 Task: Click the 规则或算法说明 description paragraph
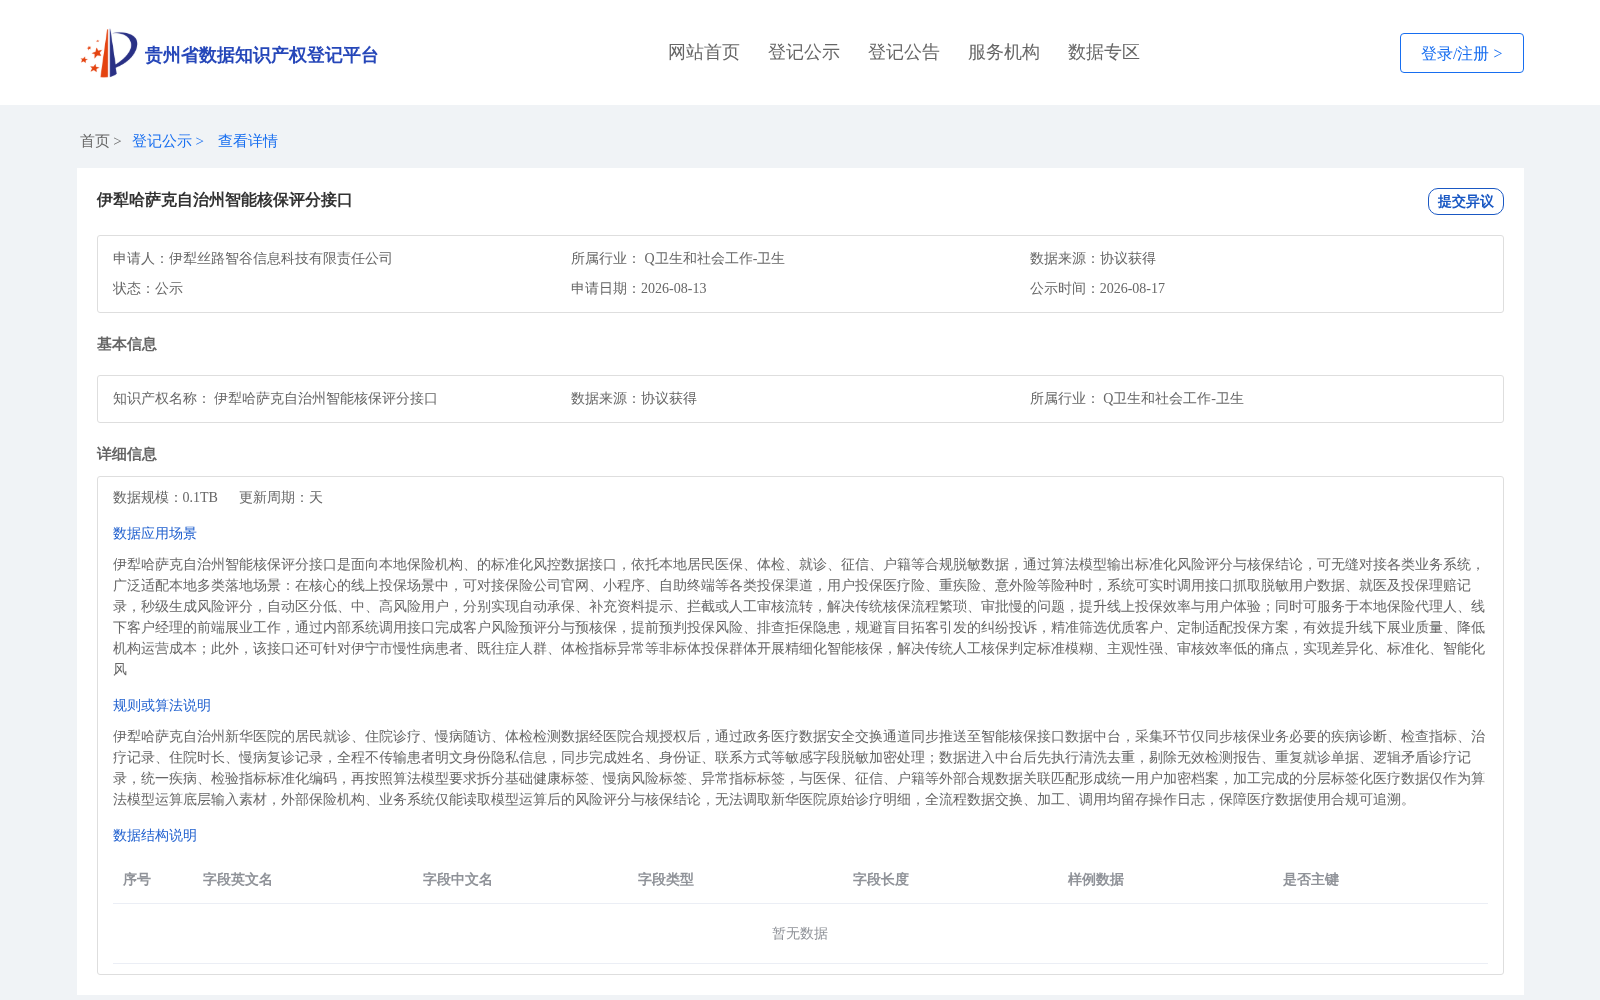pyautogui.click(x=800, y=768)
